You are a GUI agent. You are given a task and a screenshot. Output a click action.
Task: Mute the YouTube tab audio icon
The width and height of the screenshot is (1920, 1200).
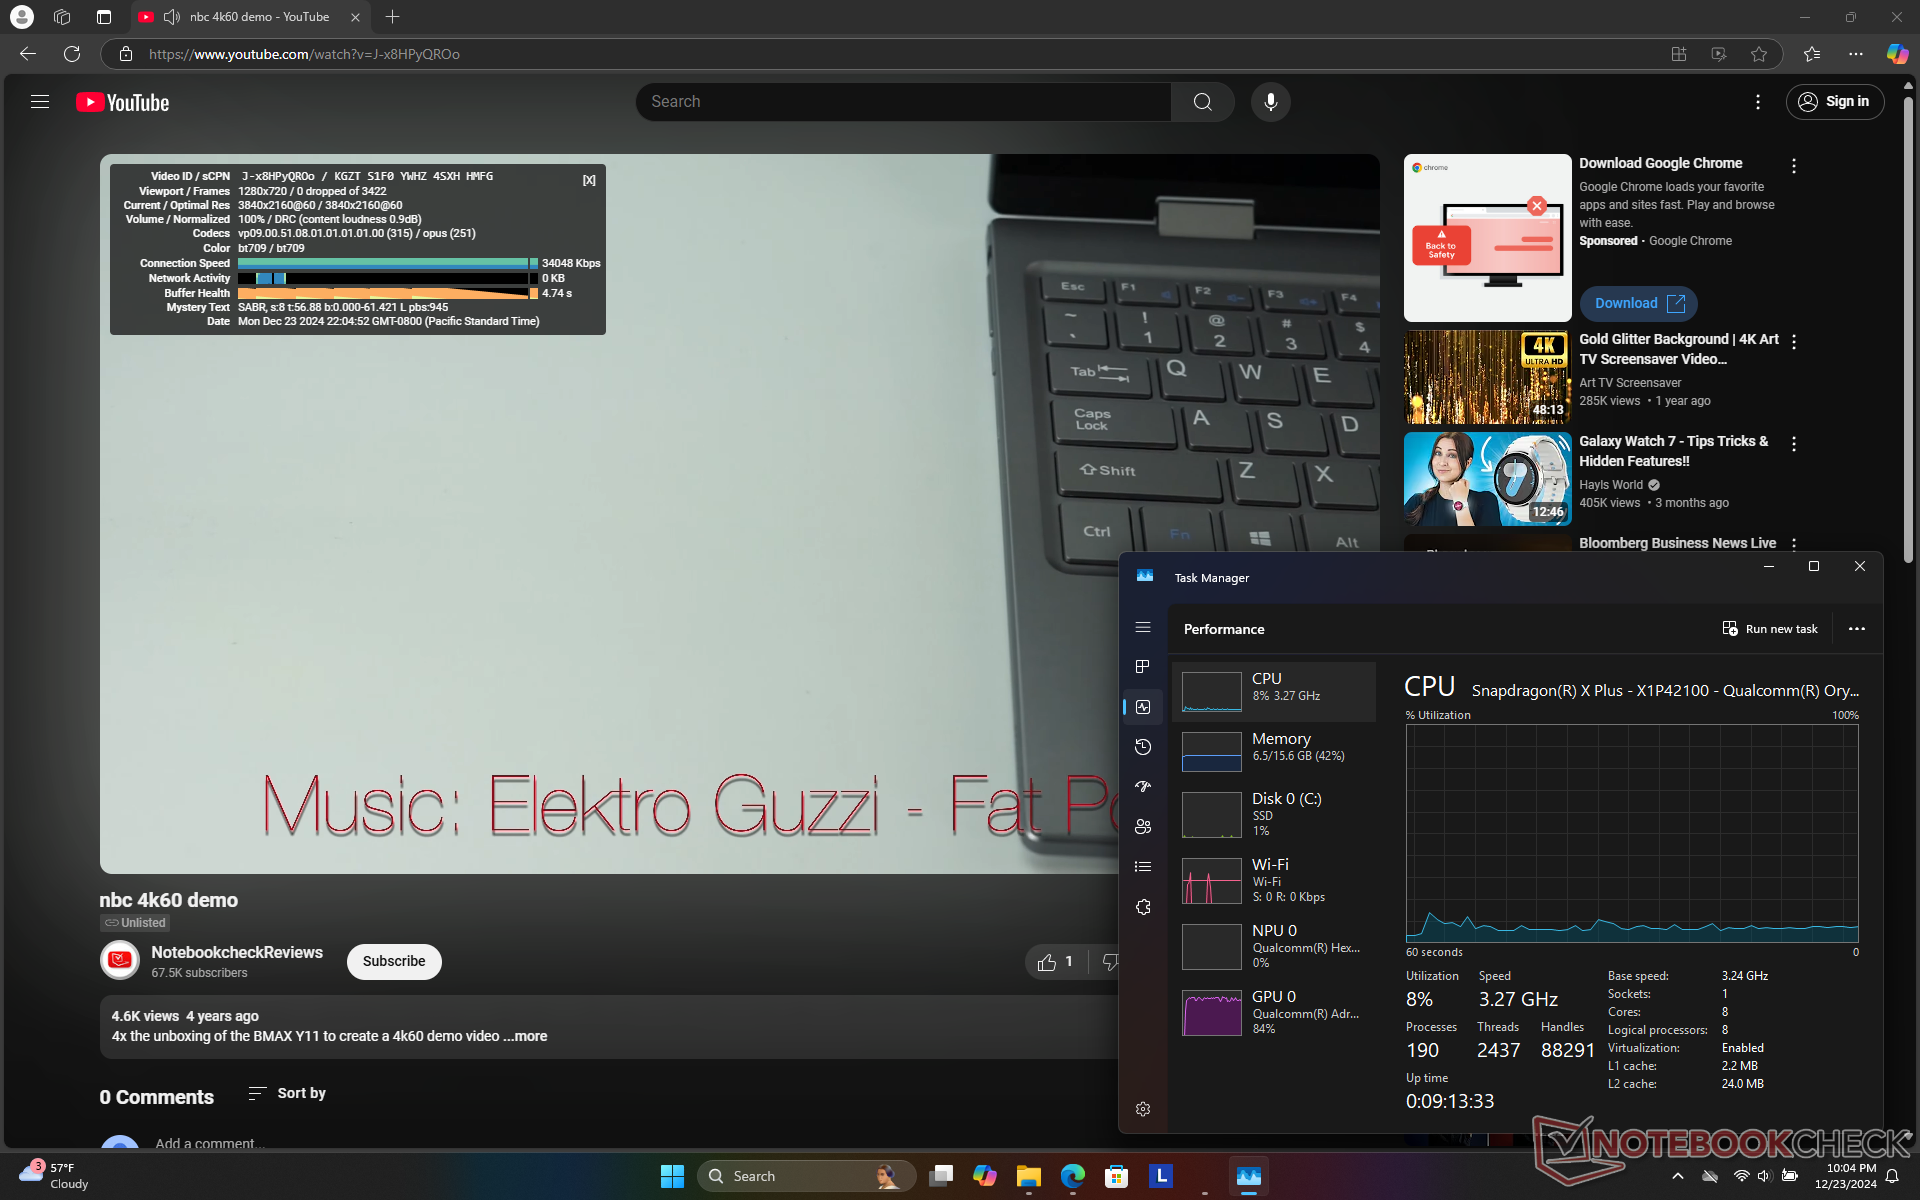[x=172, y=17]
